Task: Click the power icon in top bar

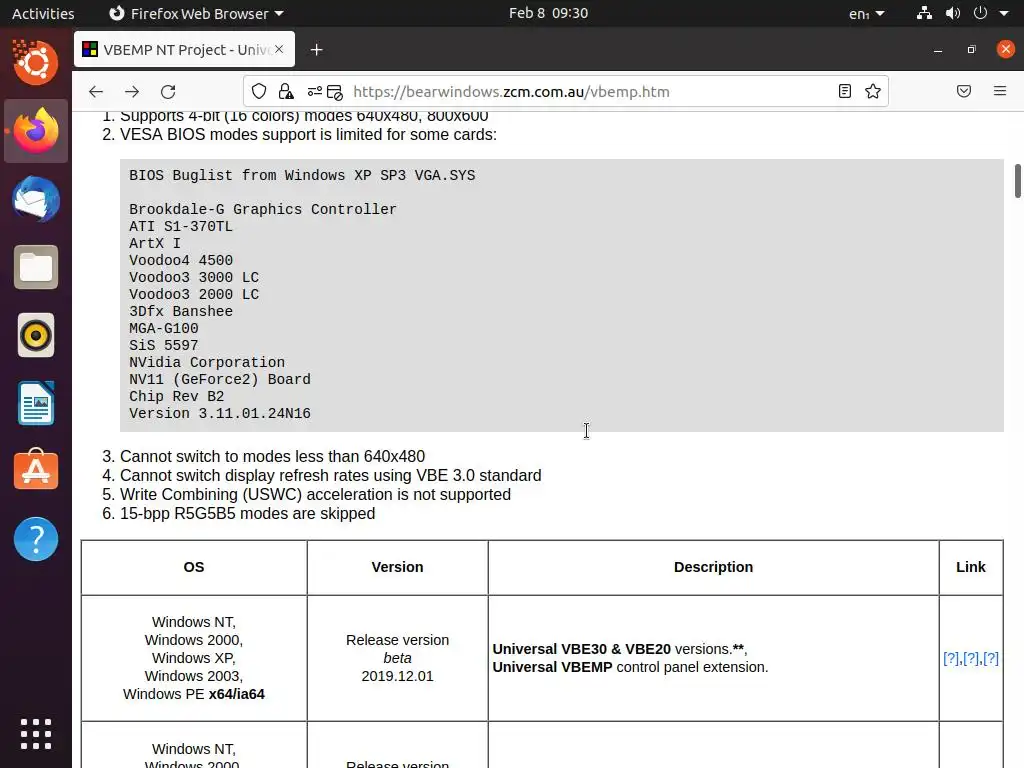Action: tap(980, 13)
